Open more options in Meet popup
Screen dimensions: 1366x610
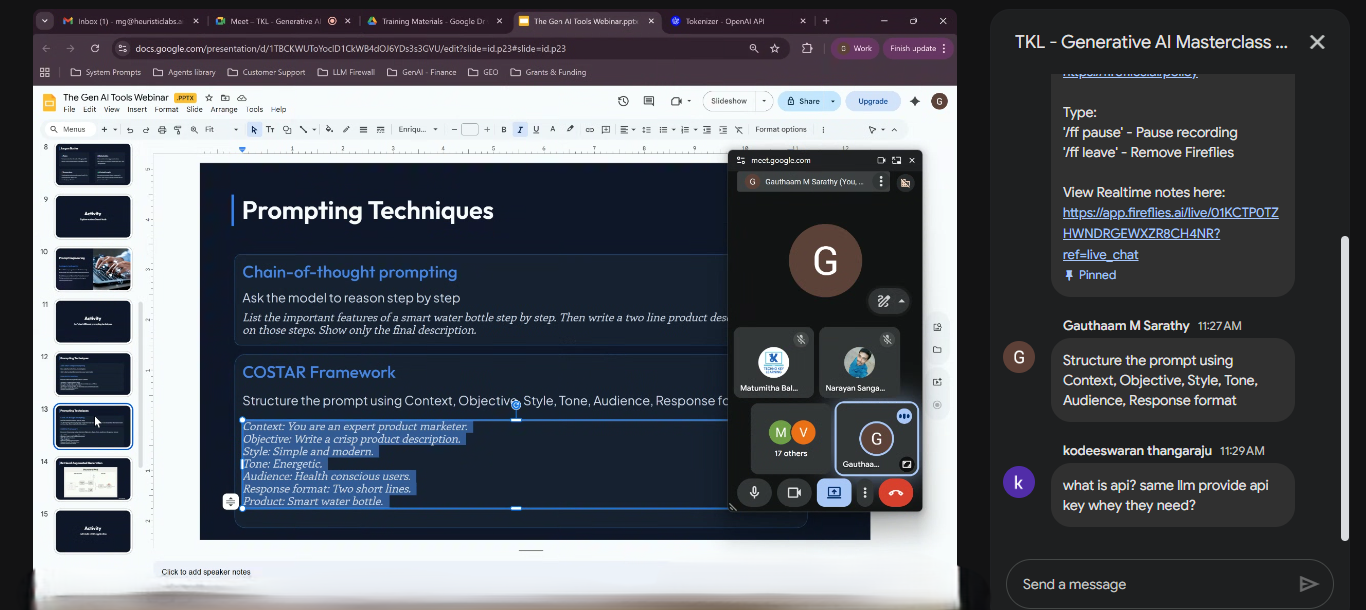click(x=865, y=493)
